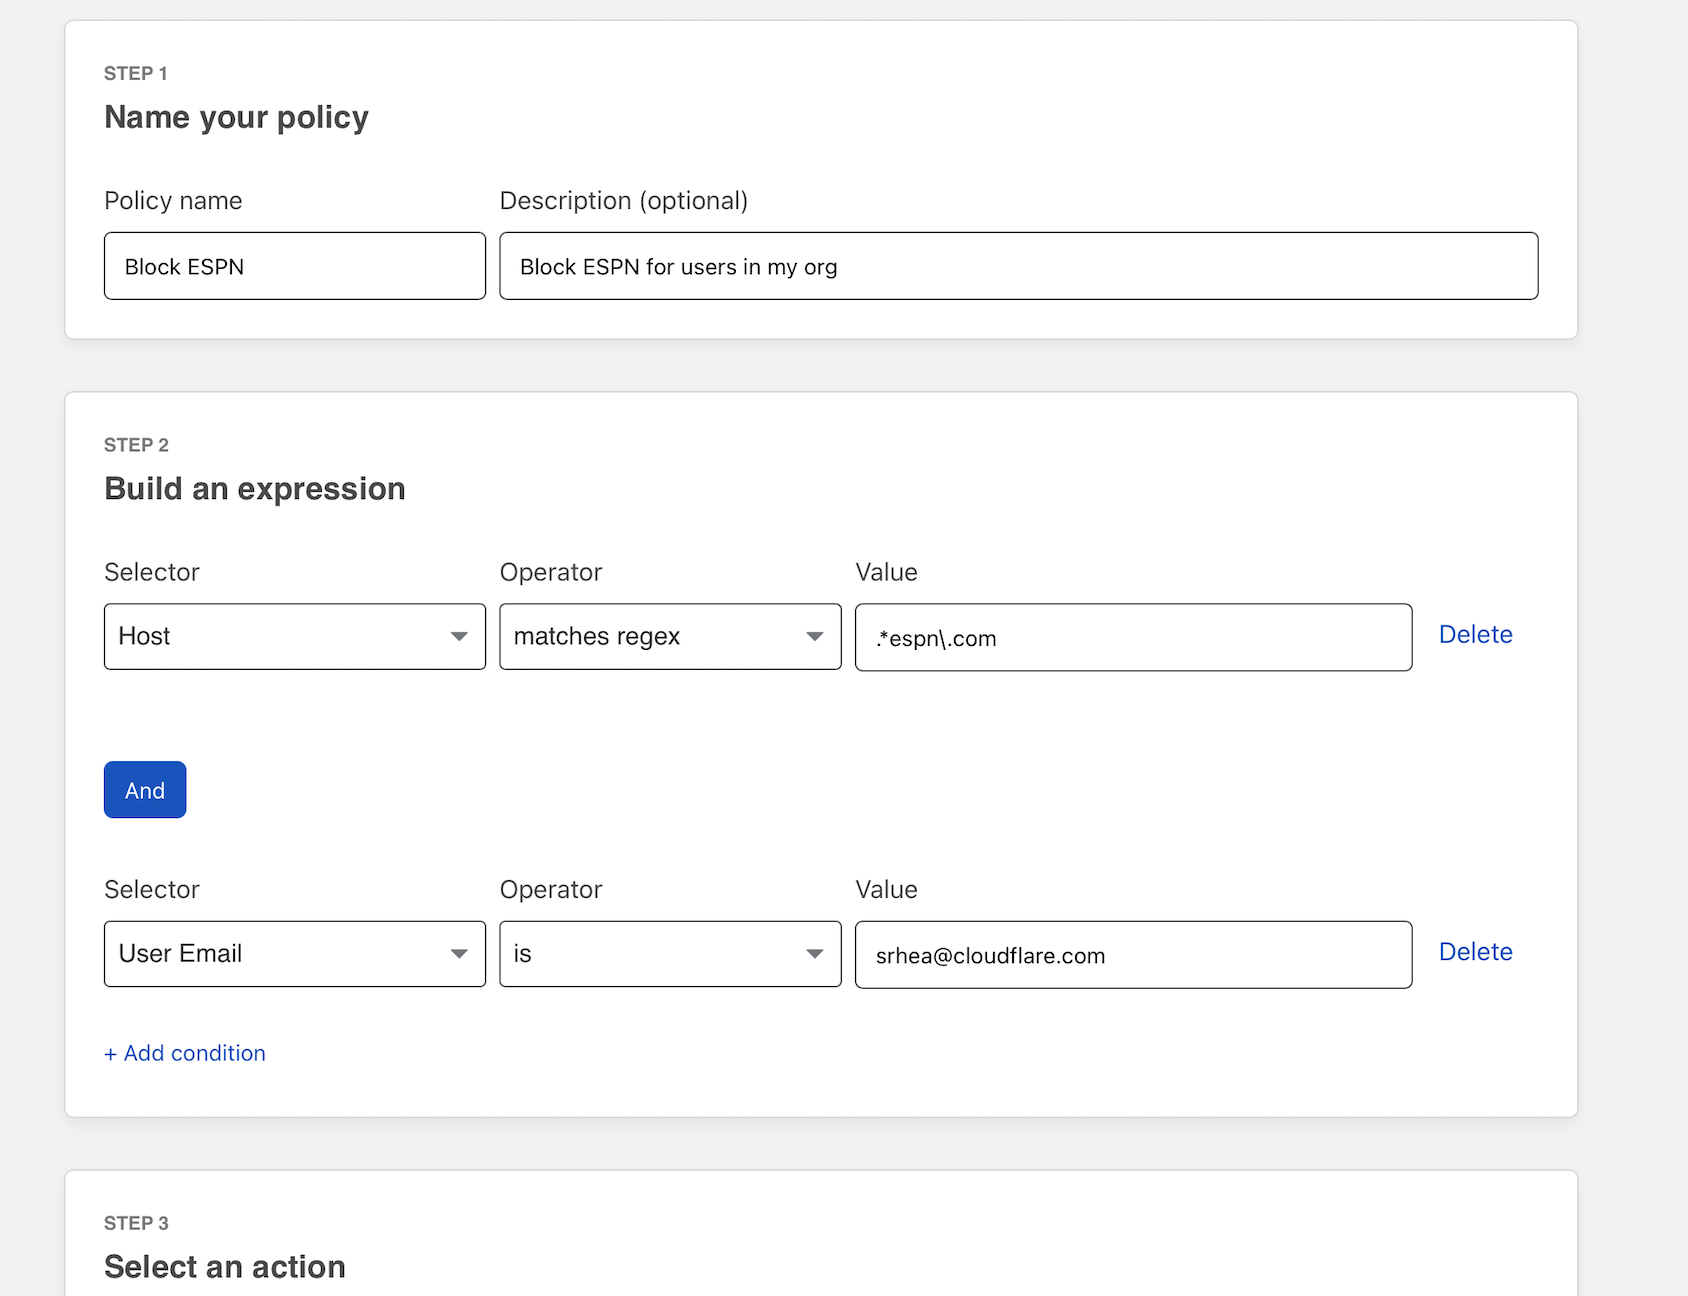Expand the chevron on the "is" operator
The image size is (1688, 1296).
814,954
